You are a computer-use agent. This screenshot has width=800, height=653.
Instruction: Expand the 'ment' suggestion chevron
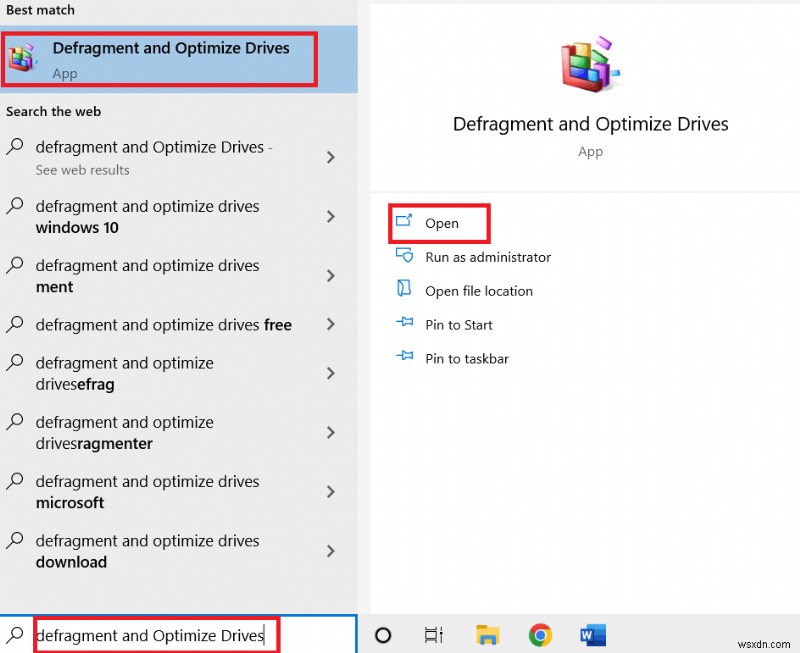[331, 275]
